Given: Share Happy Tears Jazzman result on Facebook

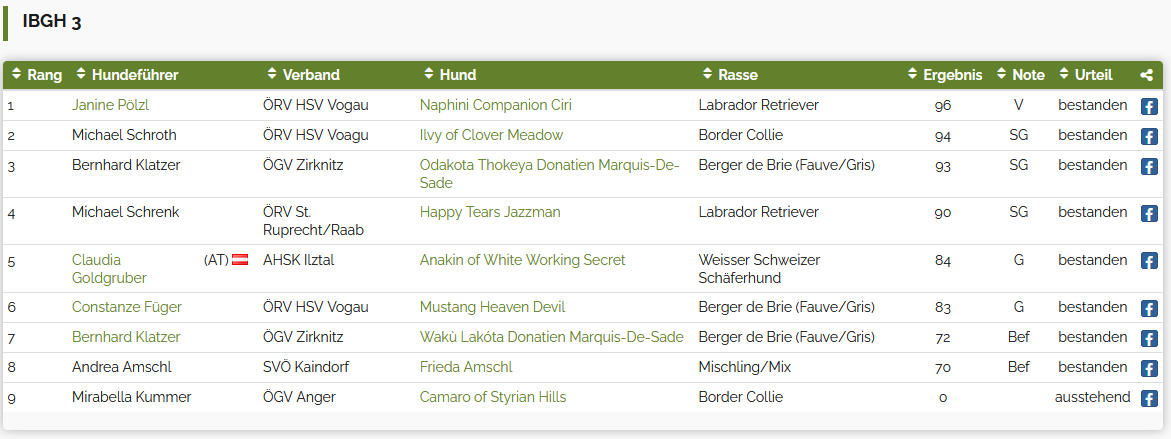Looking at the screenshot, I should click(1149, 214).
